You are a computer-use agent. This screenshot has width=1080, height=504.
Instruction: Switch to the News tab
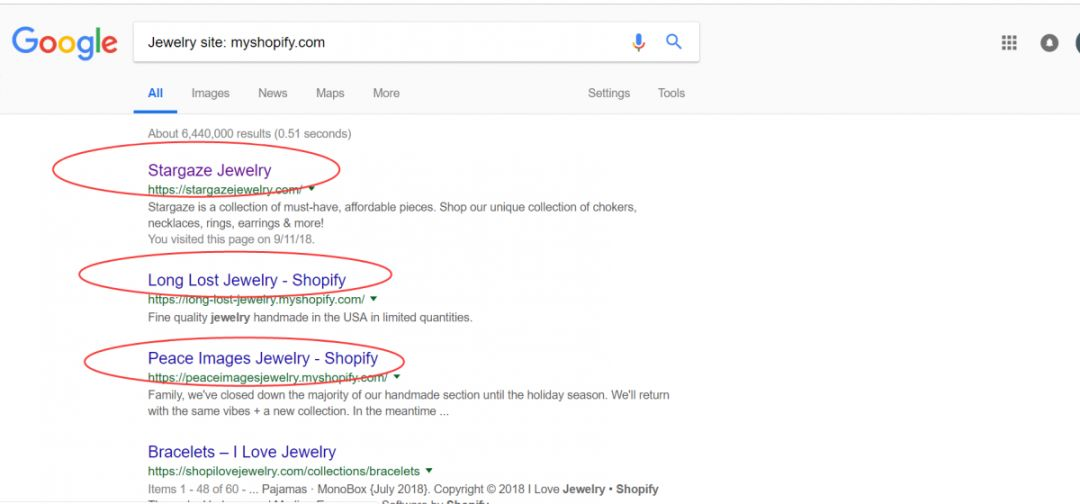(273, 93)
